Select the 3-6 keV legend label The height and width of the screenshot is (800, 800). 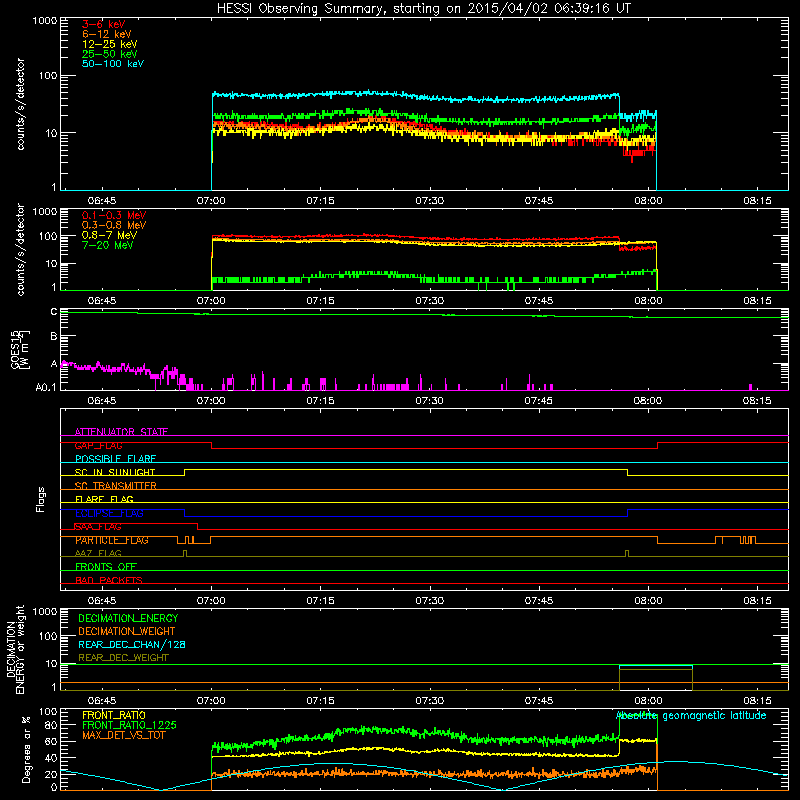click(x=104, y=24)
